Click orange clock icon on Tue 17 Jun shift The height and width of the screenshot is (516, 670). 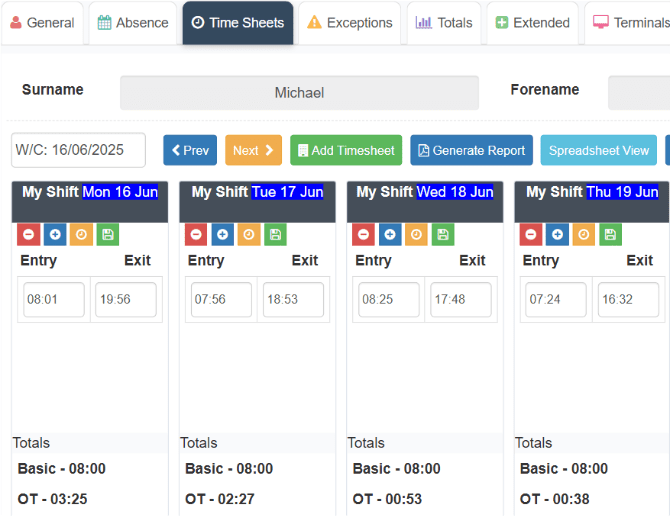[248, 235]
